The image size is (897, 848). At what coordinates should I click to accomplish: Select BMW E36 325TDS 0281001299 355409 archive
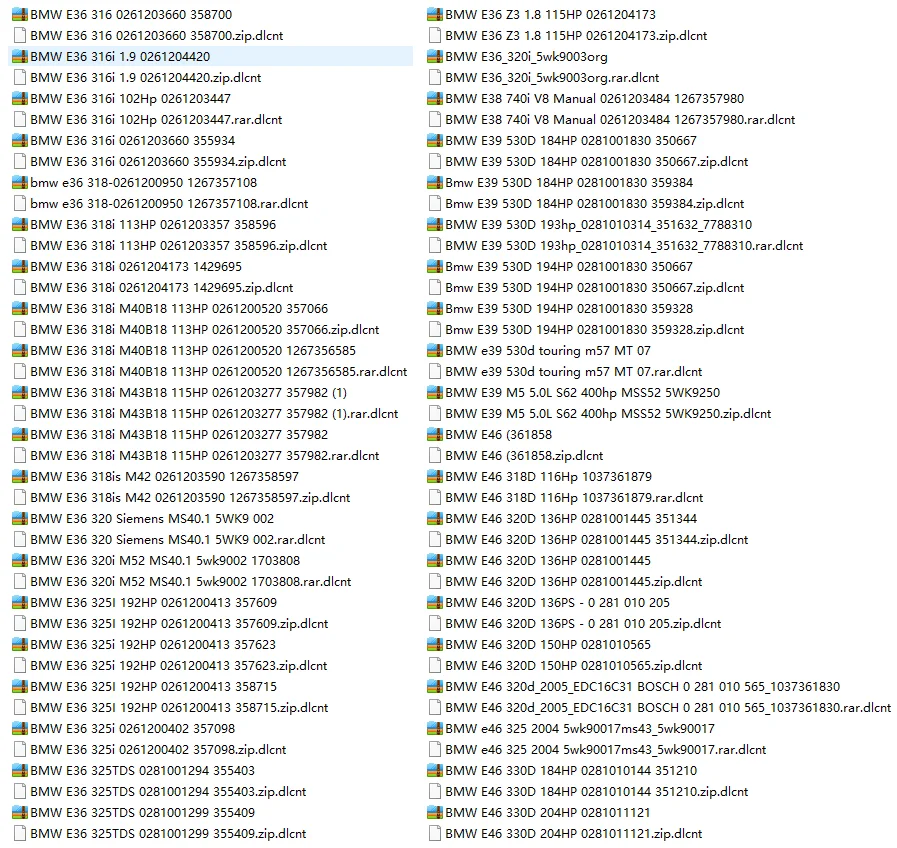[134, 813]
